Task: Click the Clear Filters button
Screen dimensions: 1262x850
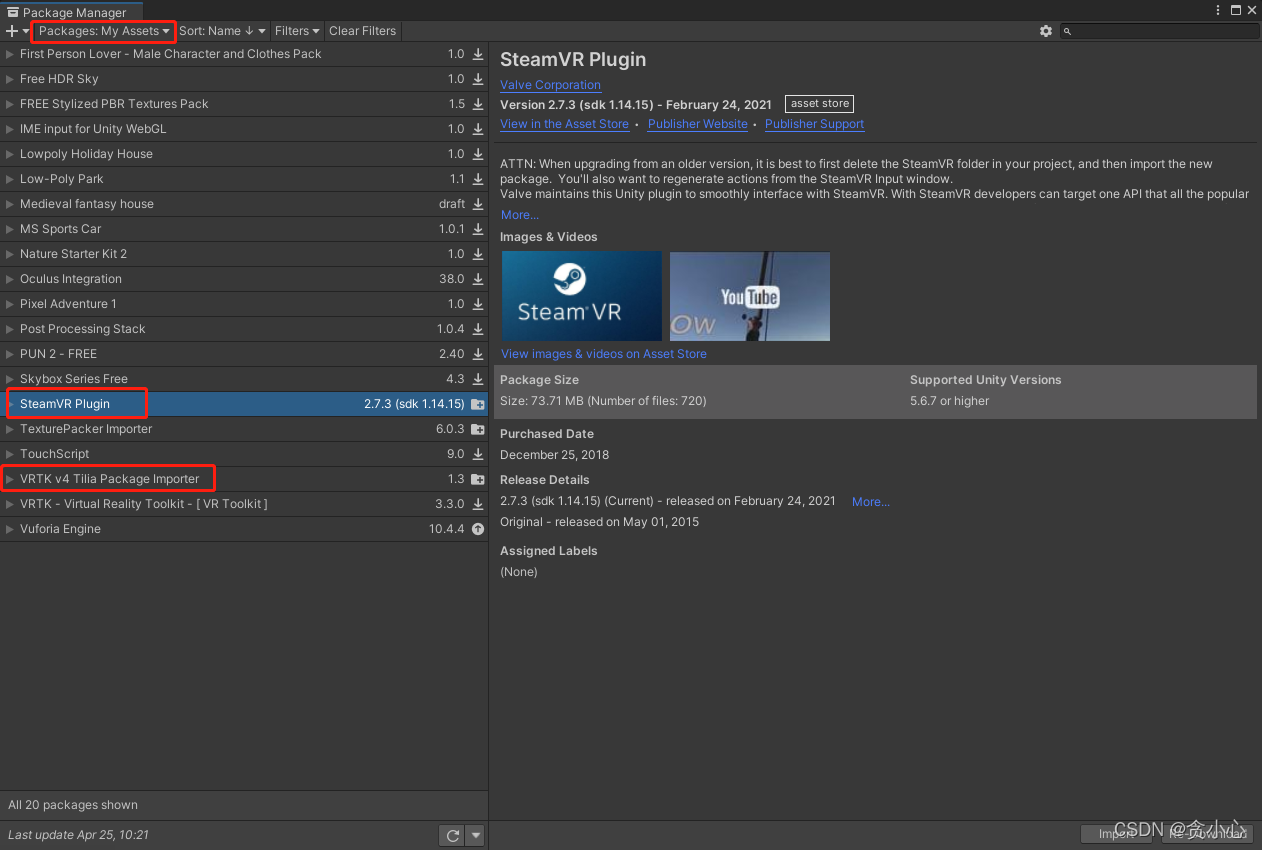Action: point(363,31)
